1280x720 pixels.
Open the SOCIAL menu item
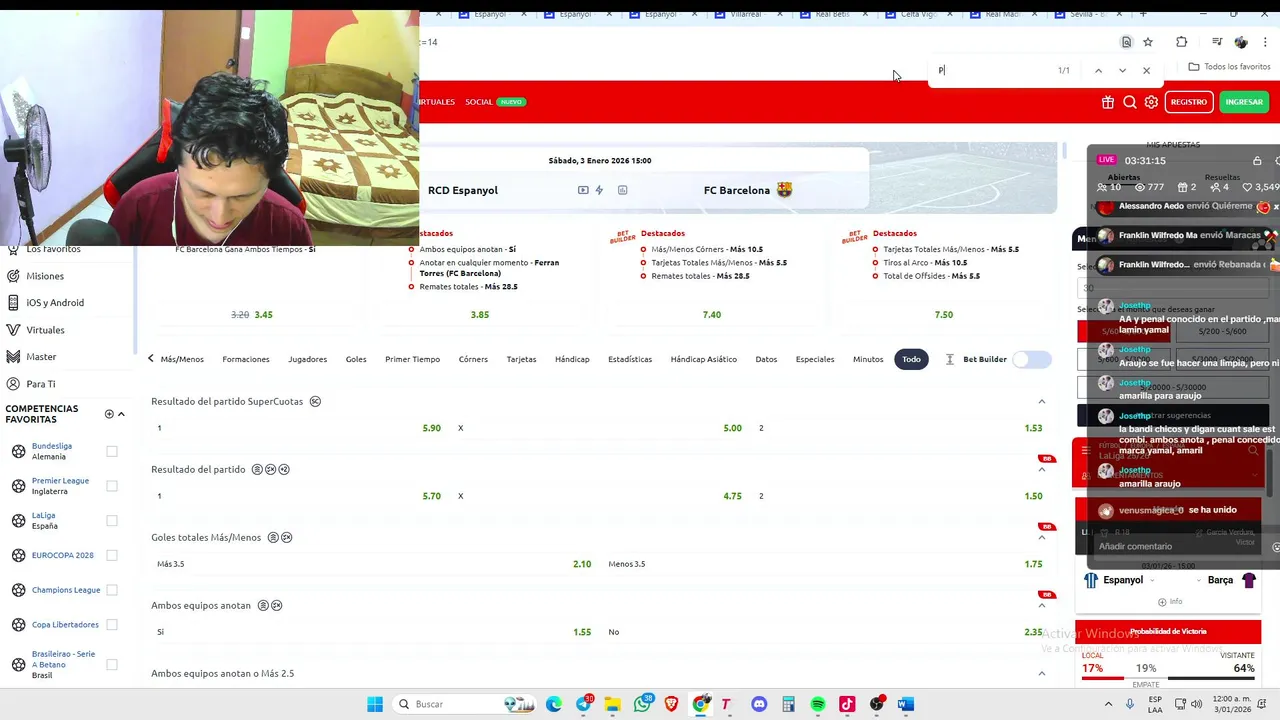pos(479,102)
